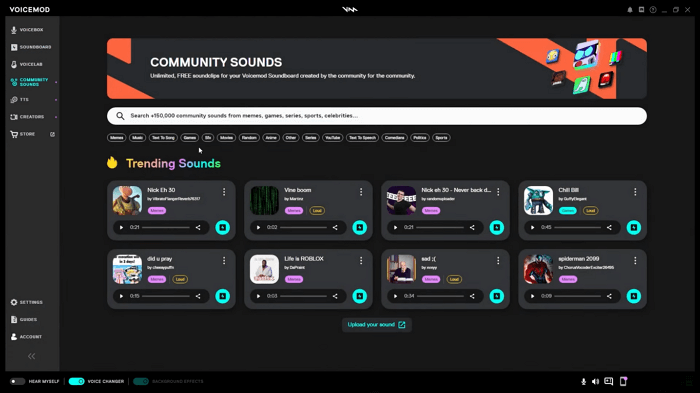Filter by the Other category chip
The height and width of the screenshot is (393, 700).
[x=291, y=138]
